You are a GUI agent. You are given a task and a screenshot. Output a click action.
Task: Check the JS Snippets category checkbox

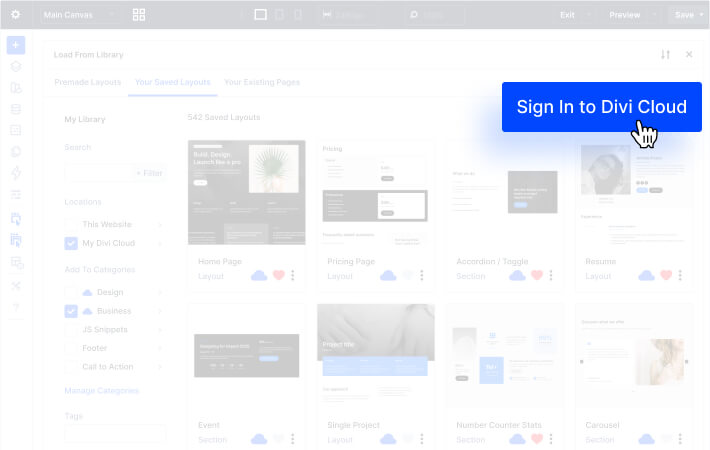pos(71,330)
